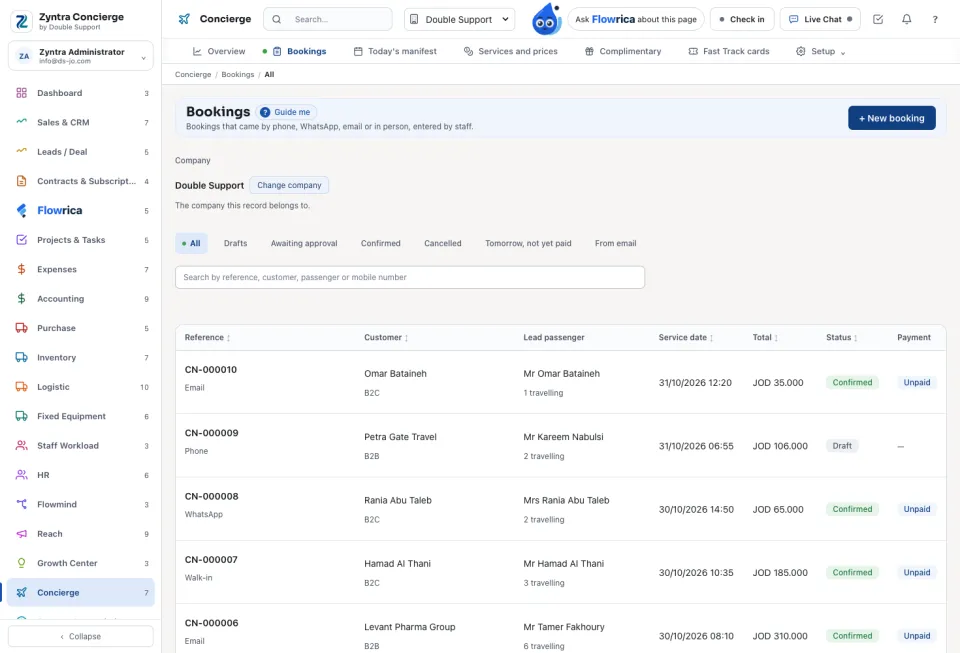Viewport: 960px width, 653px height.
Task: Focus the booking reference search box
Action: (x=410, y=277)
